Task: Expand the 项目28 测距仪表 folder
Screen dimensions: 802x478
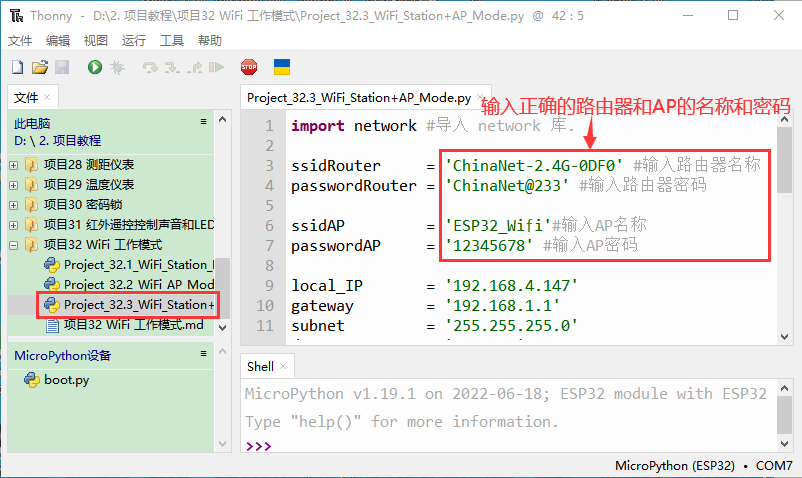Action: click(x=14, y=165)
